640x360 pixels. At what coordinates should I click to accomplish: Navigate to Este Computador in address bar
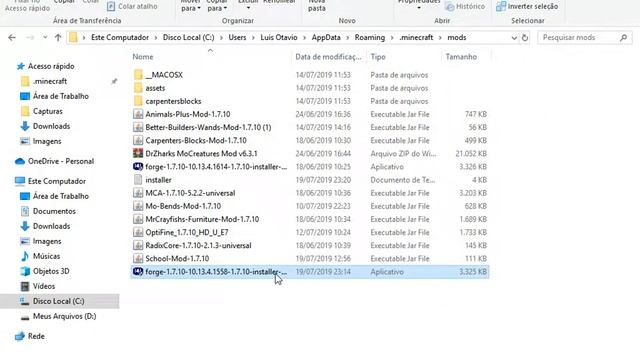pyautogui.click(x=120, y=38)
